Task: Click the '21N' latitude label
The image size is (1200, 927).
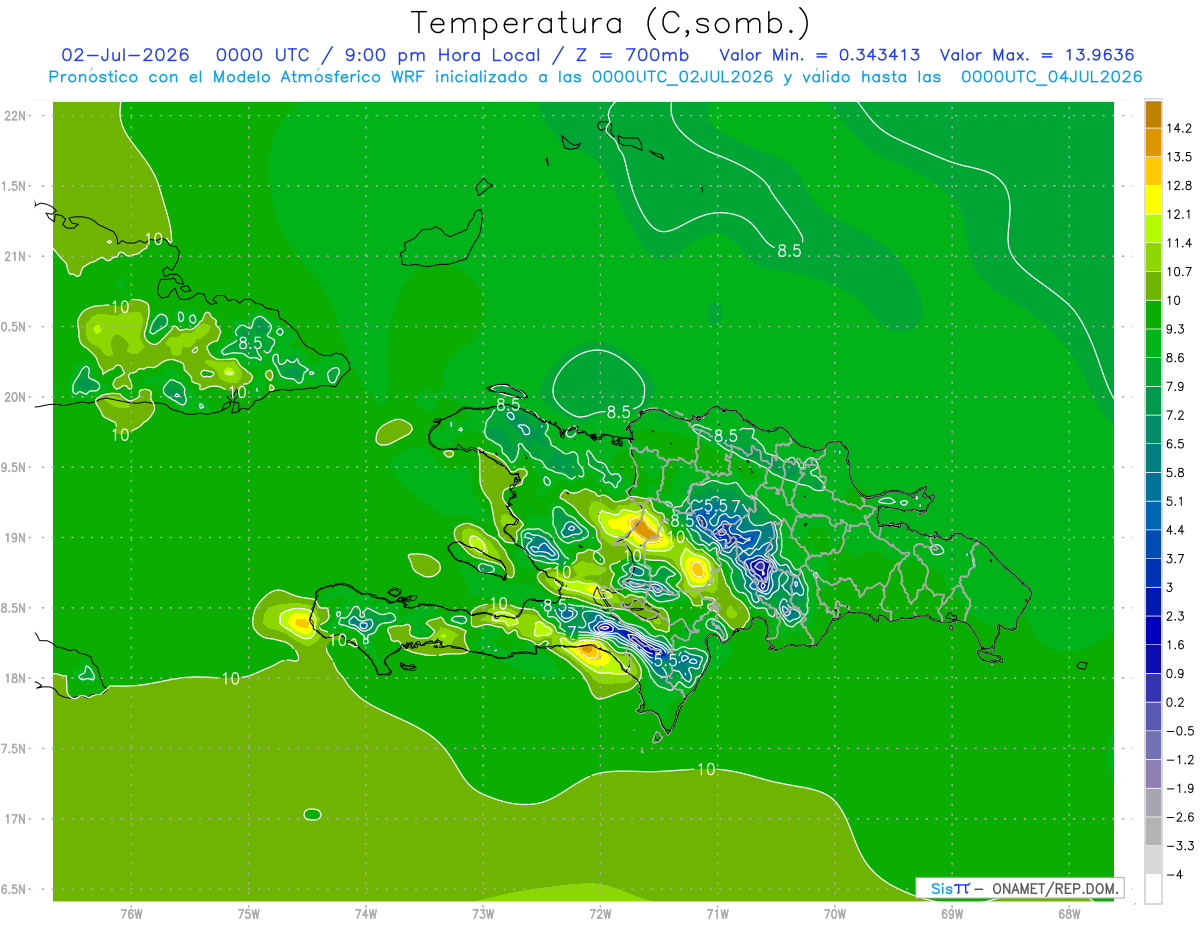Action: click(x=16, y=257)
